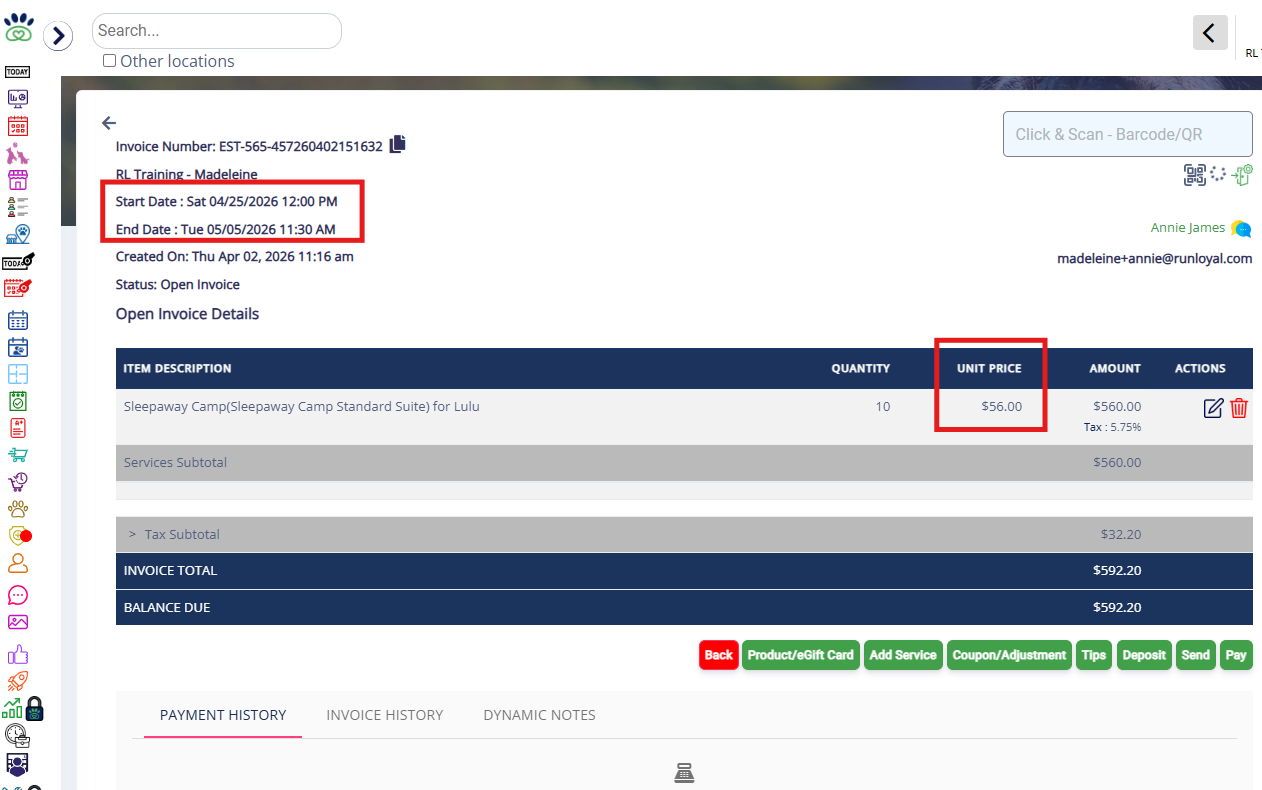Open the magenta image gallery icon
Image resolution: width=1262 pixels, height=790 pixels.
[x=18, y=622]
